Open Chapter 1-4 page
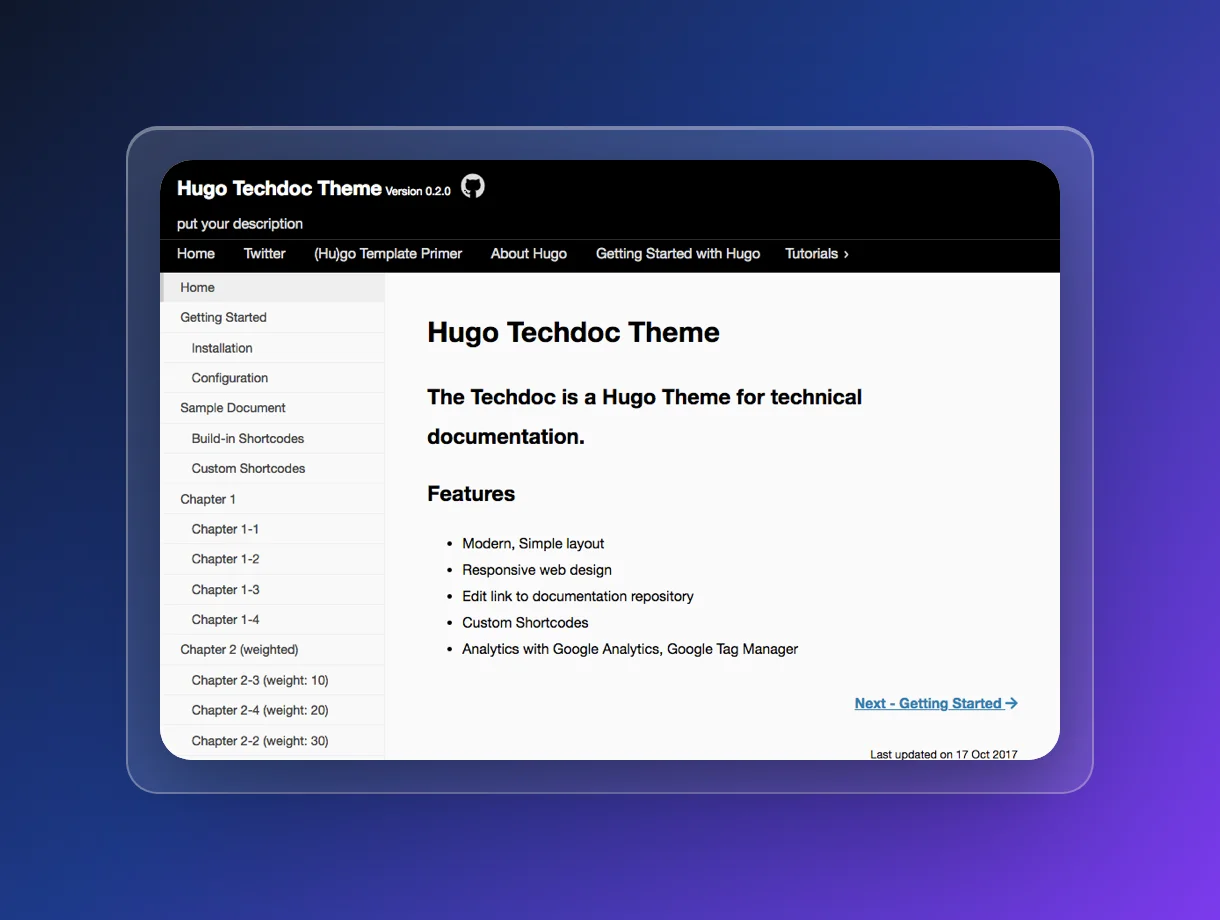This screenshot has height=920, width=1220. click(x=272, y=619)
